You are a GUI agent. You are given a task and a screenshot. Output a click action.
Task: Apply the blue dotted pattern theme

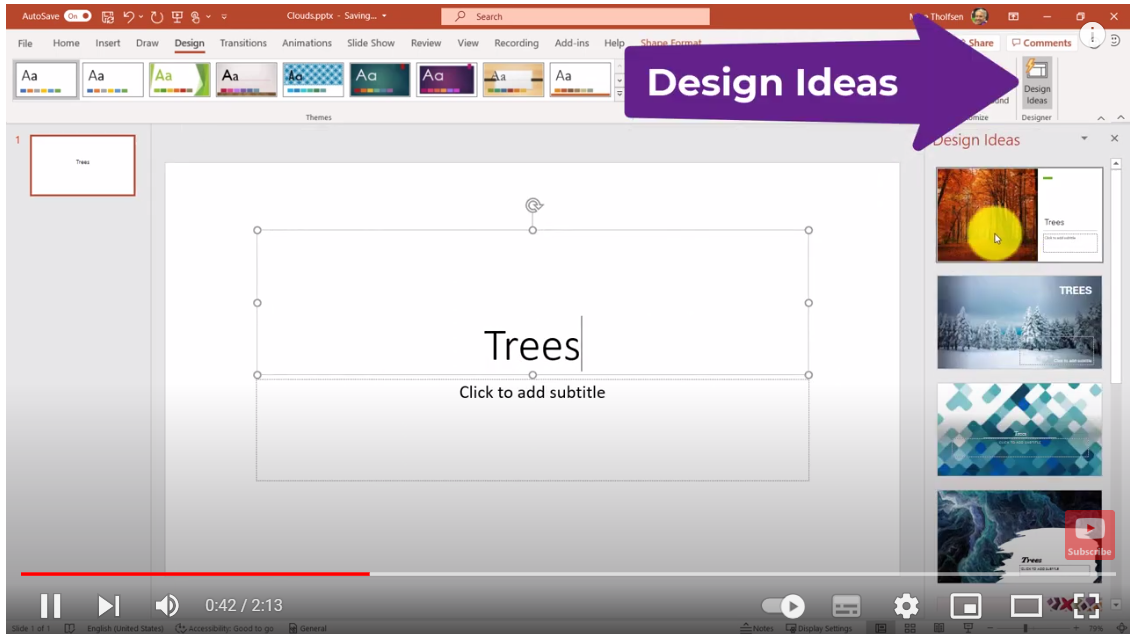pos(313,79)
